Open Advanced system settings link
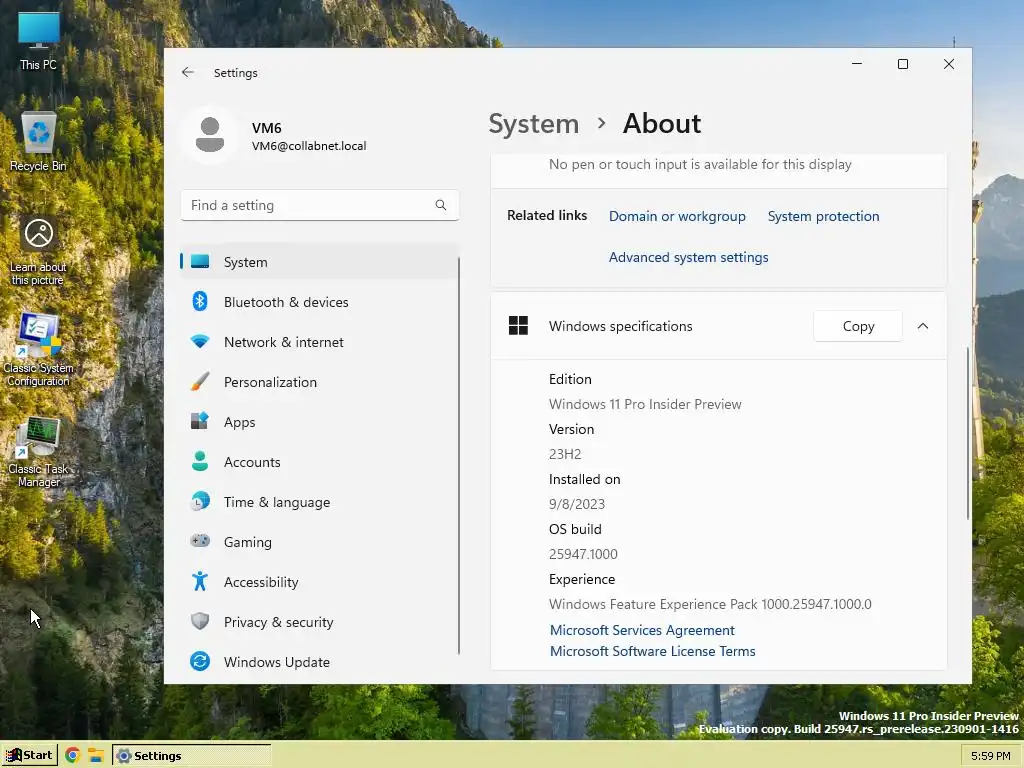Viewport: 1024px width, 768px height. [x=688, y=257]
